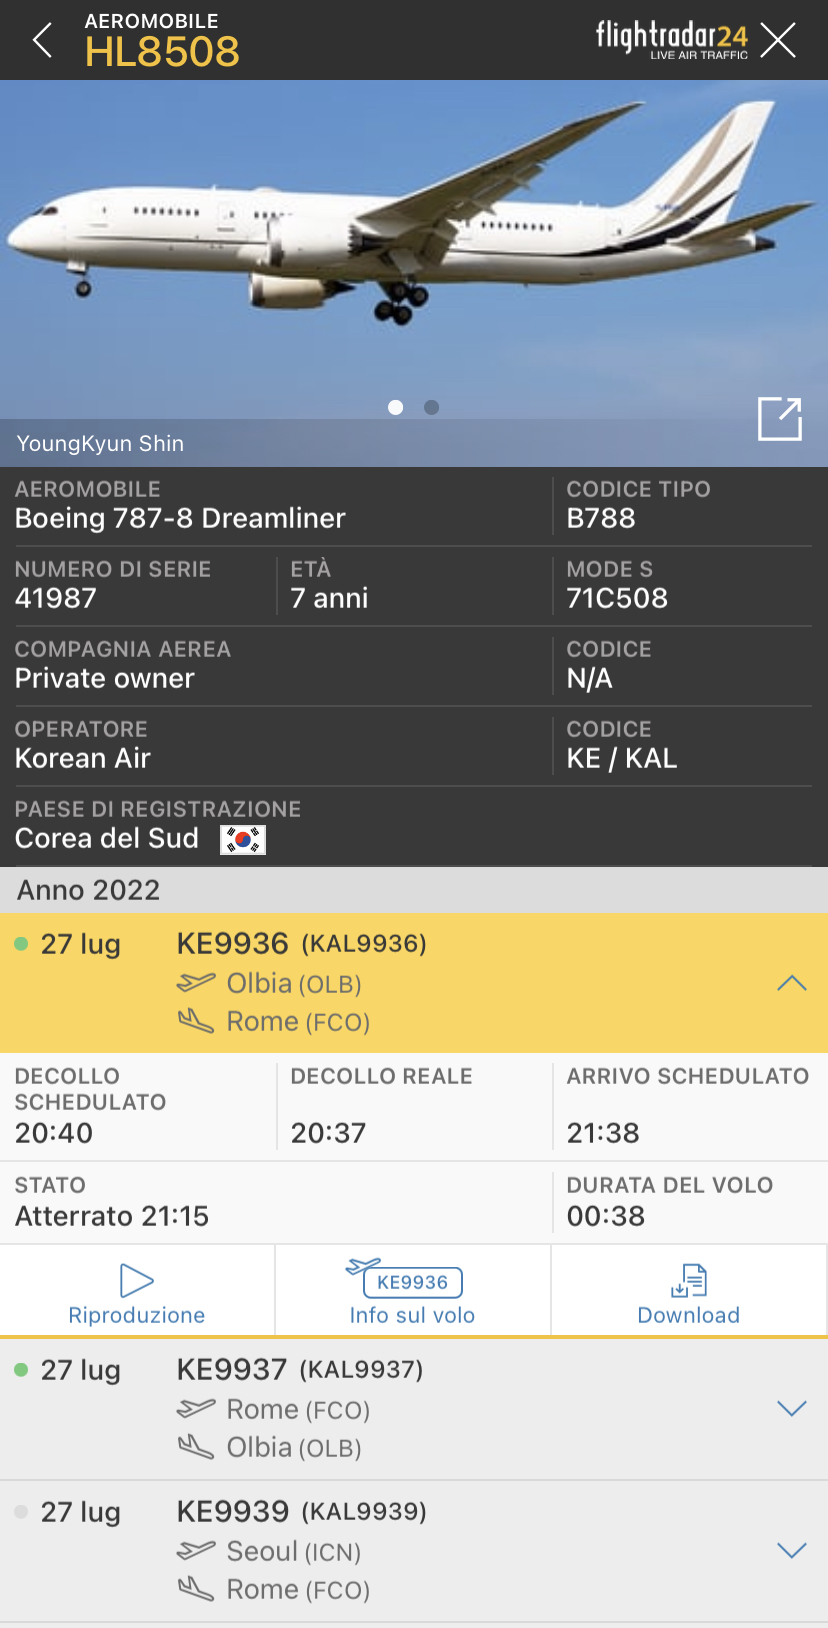The height and width of the screenshot is (1628, 828).
Task: Close the aircraft details panel
Action: (x=778, y=41)
